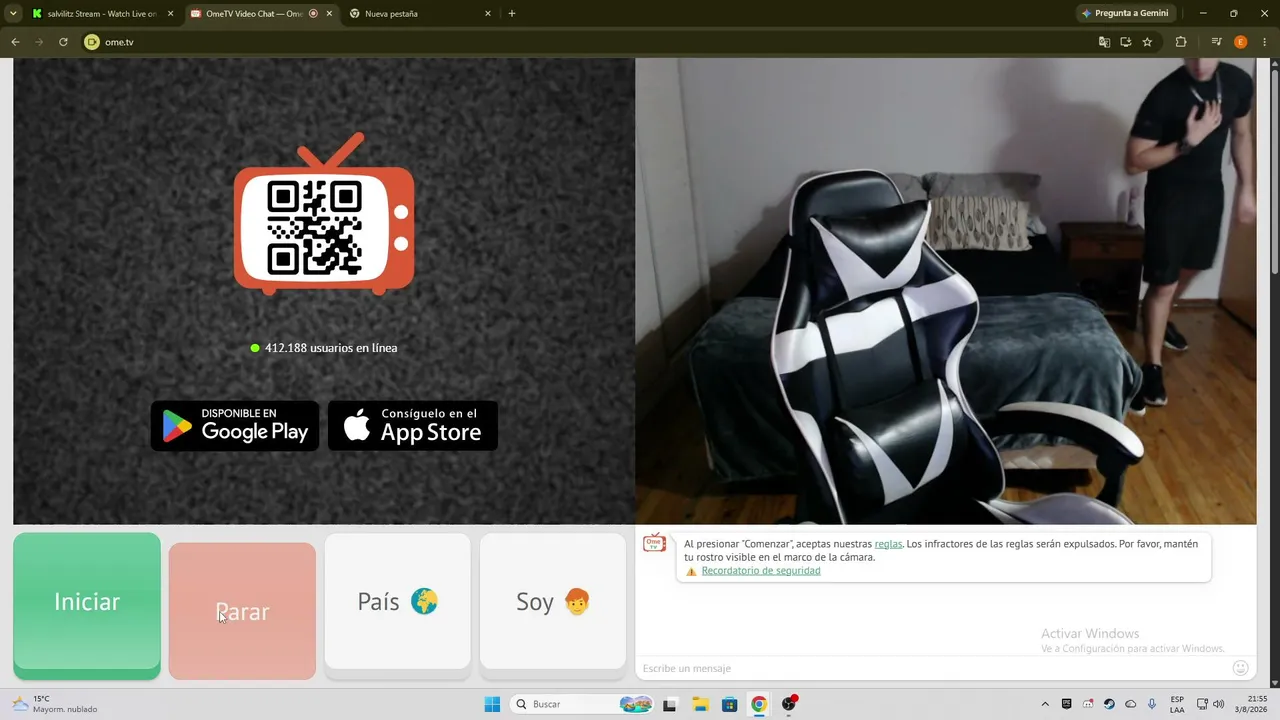Go forward to the next page

tap(39, 42)
